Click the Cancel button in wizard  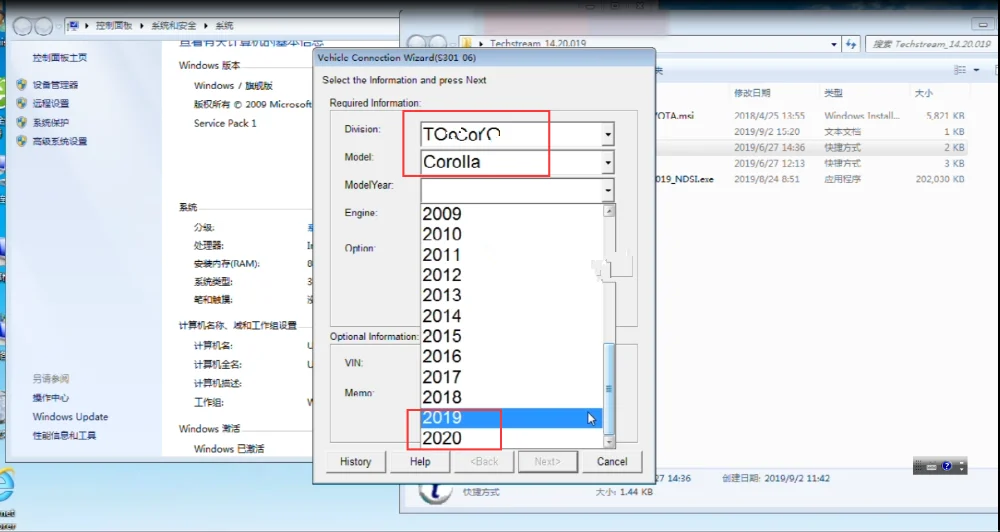(612, 462)
